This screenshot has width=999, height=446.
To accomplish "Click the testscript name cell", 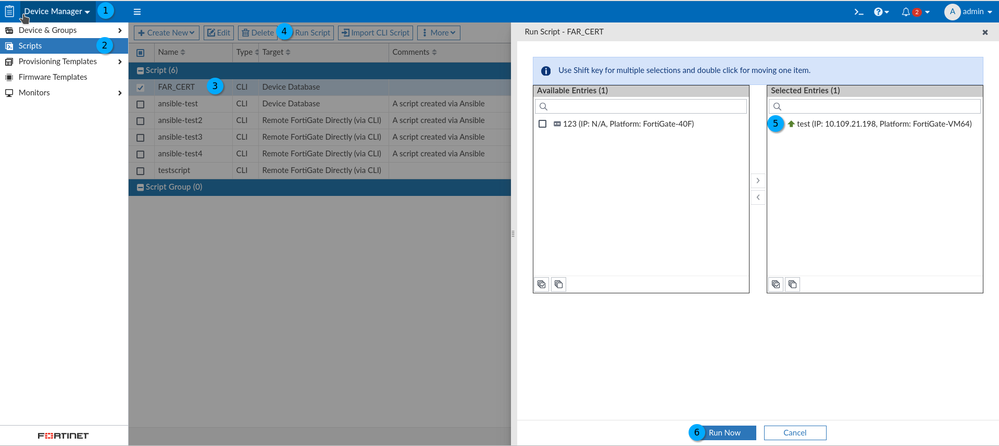I will click(x=174, y=171).
